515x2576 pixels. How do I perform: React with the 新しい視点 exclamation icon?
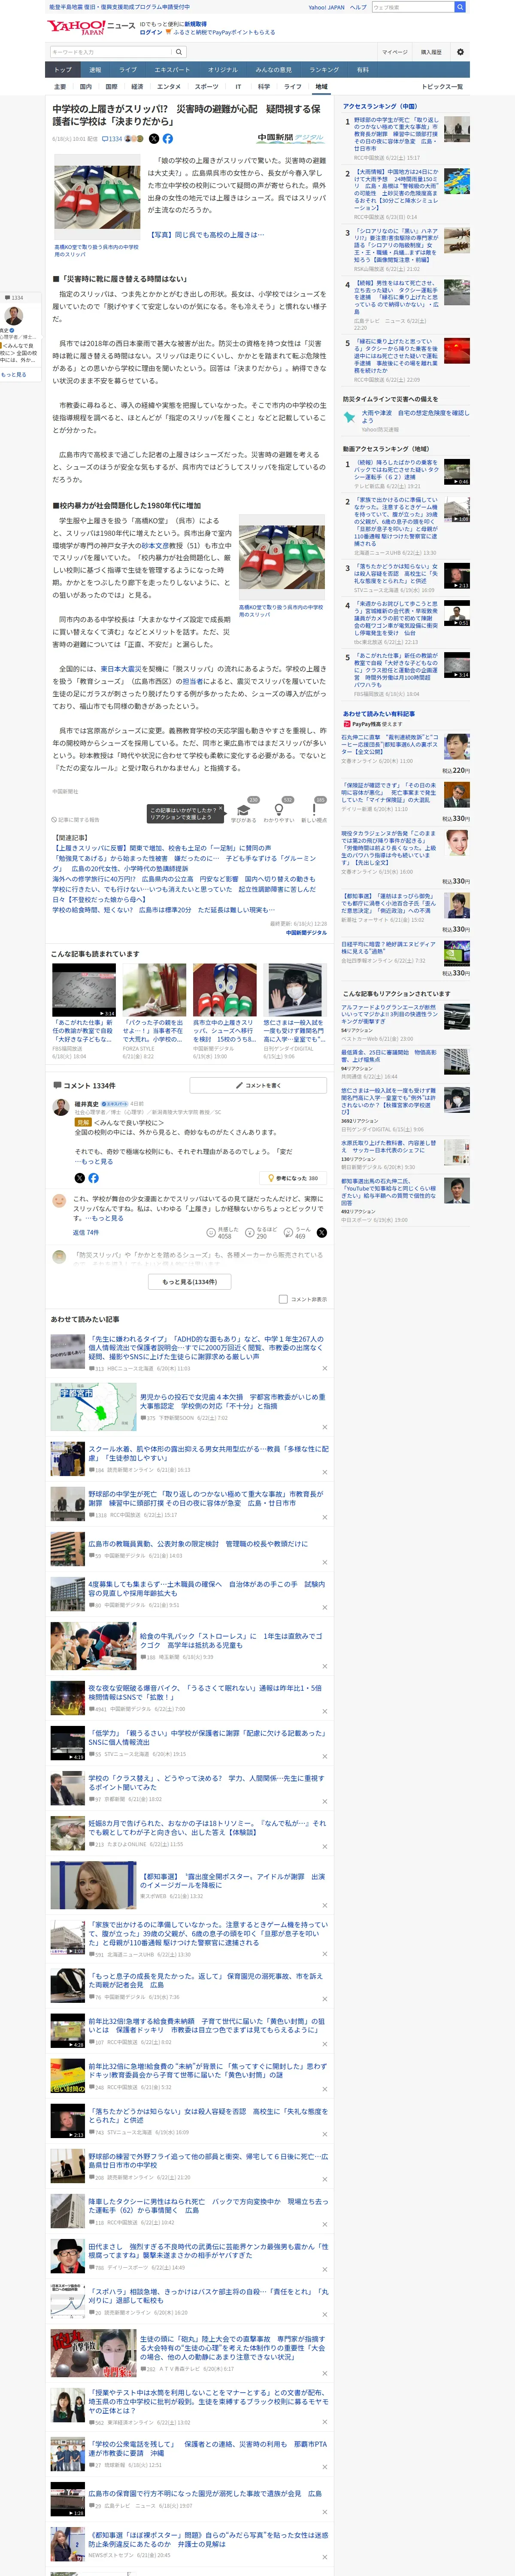tap(314, 811)
